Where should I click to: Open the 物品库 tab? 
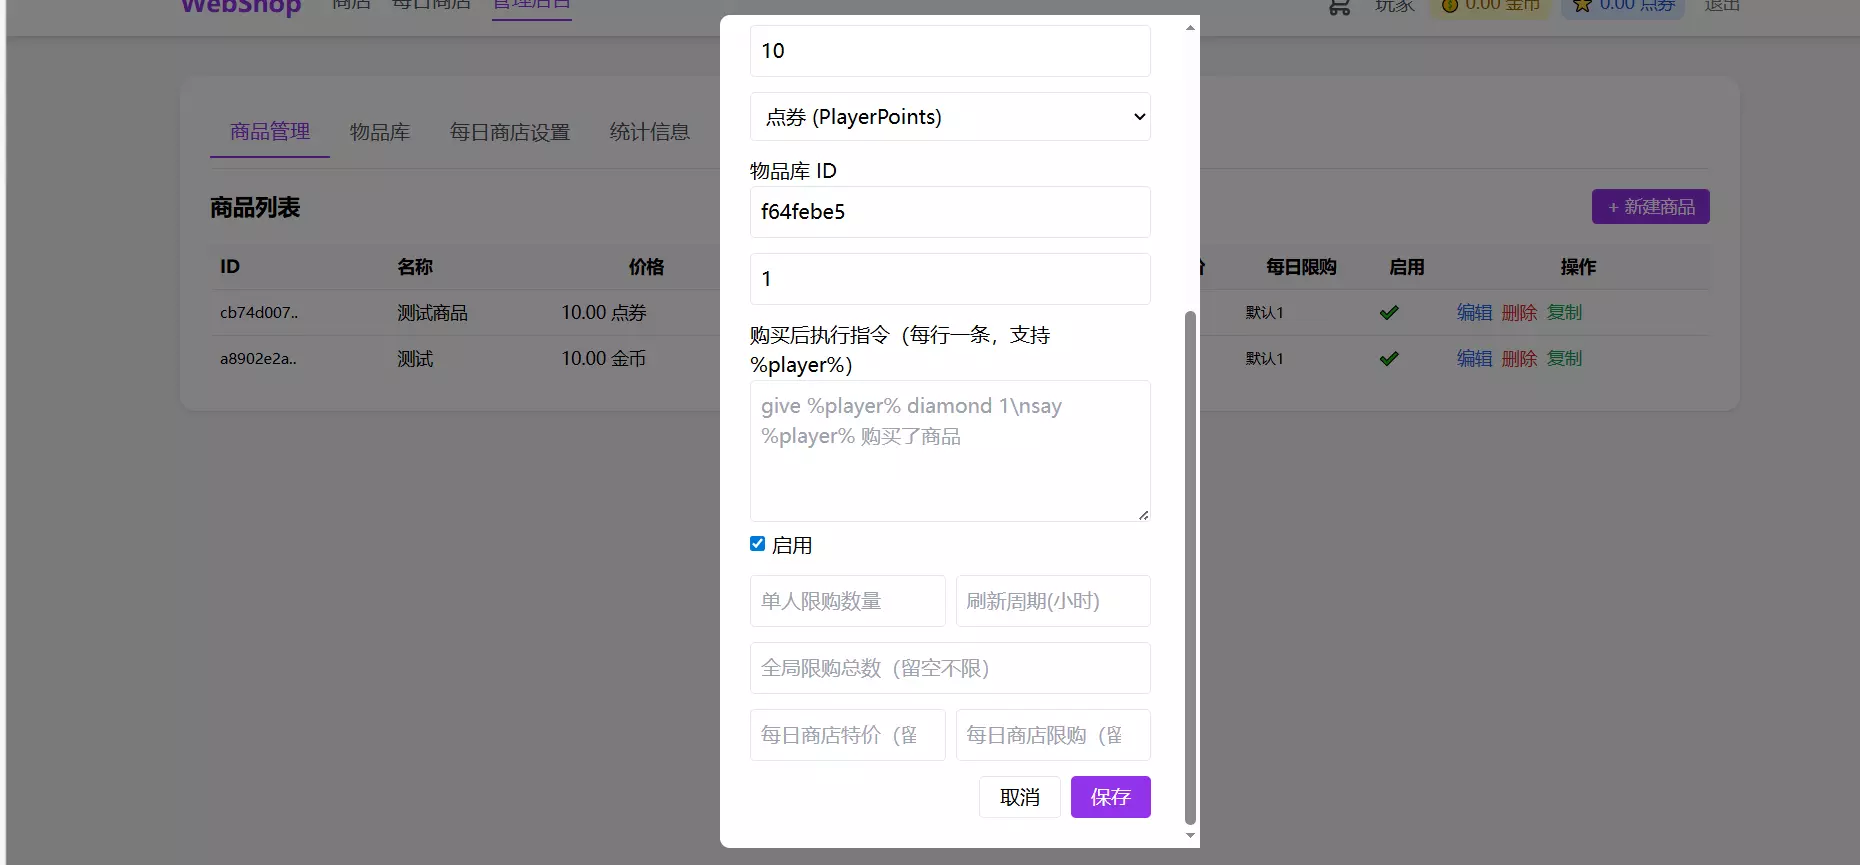coord(380,132)
